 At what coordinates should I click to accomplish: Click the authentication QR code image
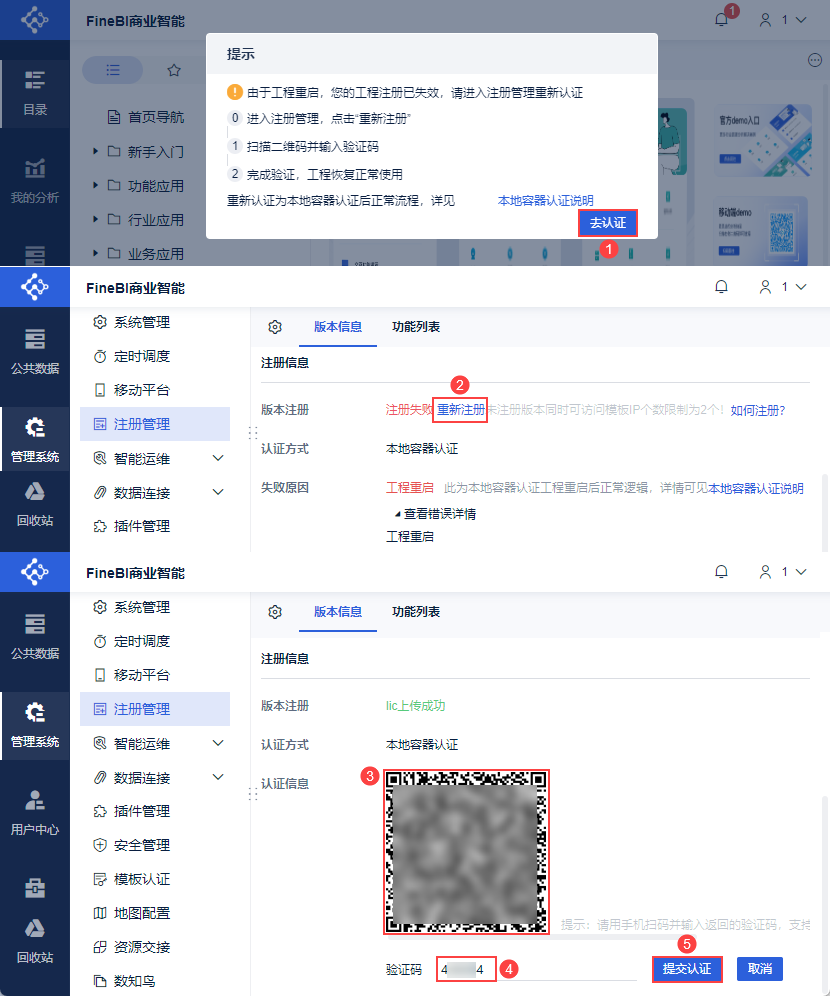pyautogui.click(x=466, y=852)
